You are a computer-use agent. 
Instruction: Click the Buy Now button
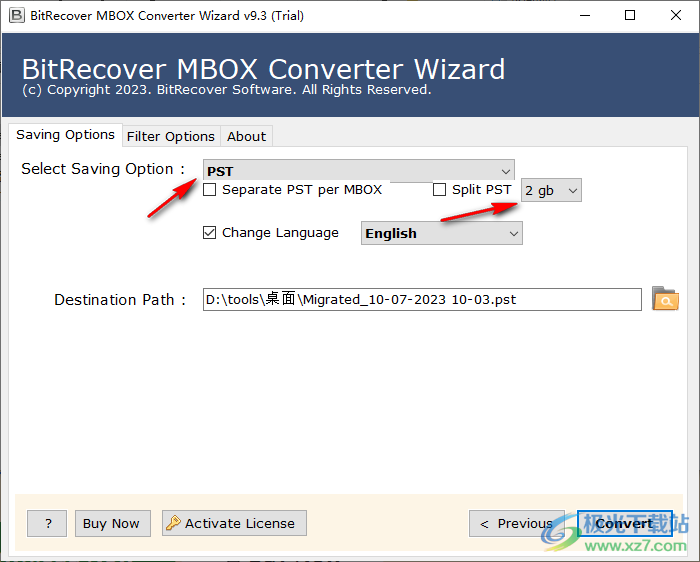coord(112,523)
